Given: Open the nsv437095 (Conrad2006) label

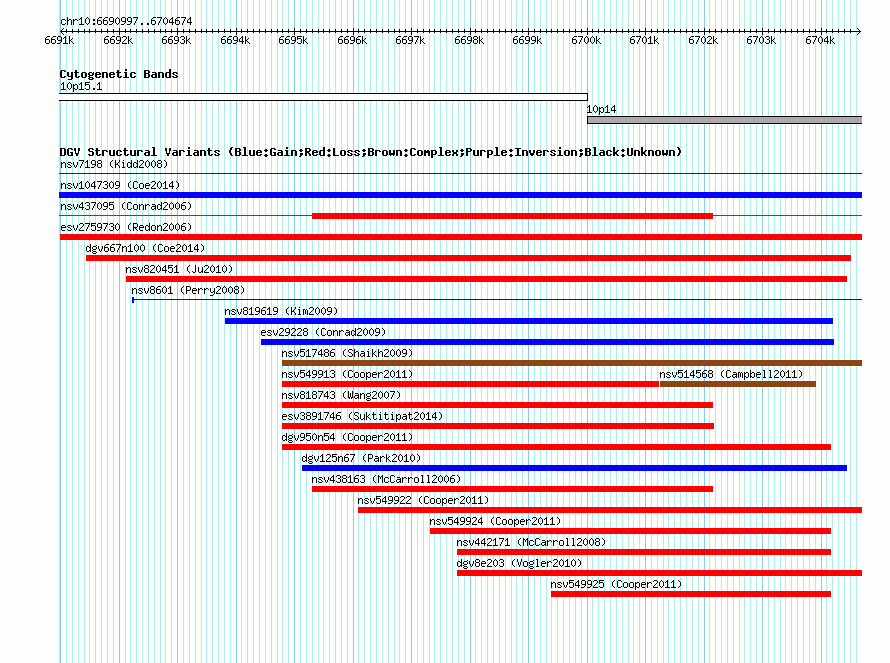Looking at the screenshot, I should (x=126, y=207).
